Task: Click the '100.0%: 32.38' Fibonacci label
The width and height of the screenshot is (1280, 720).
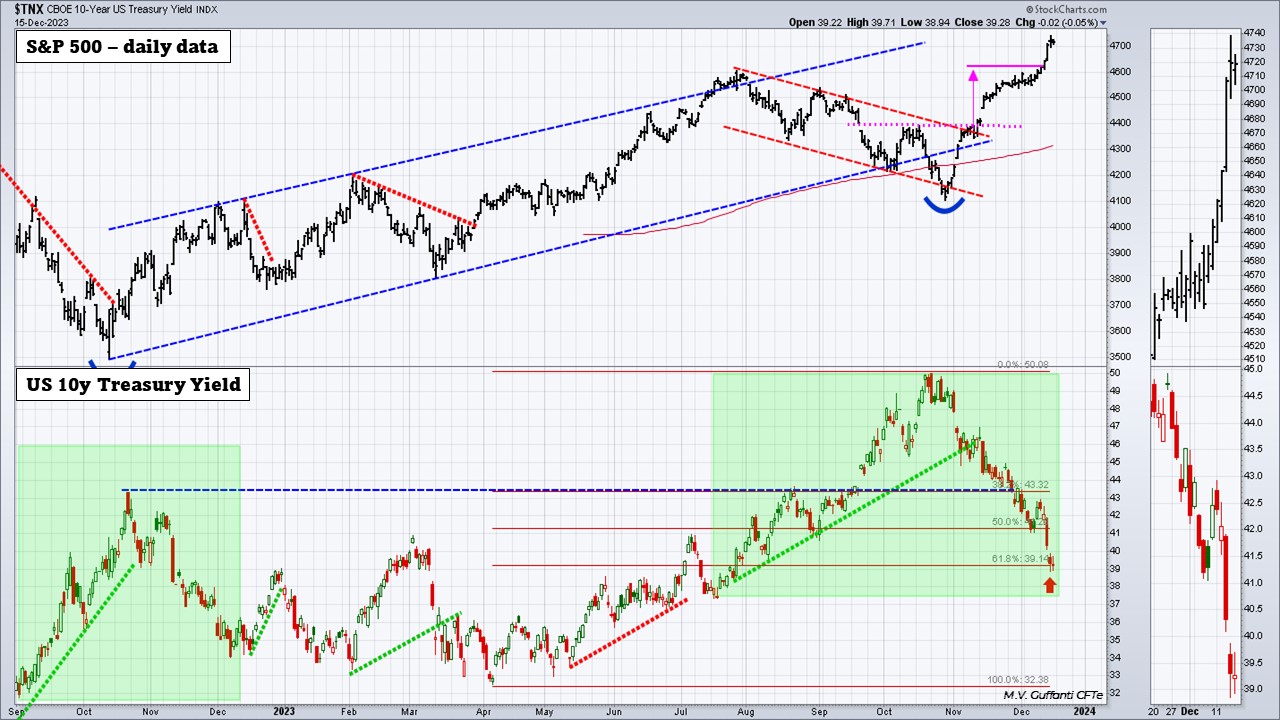Action: click(1019, 680)
